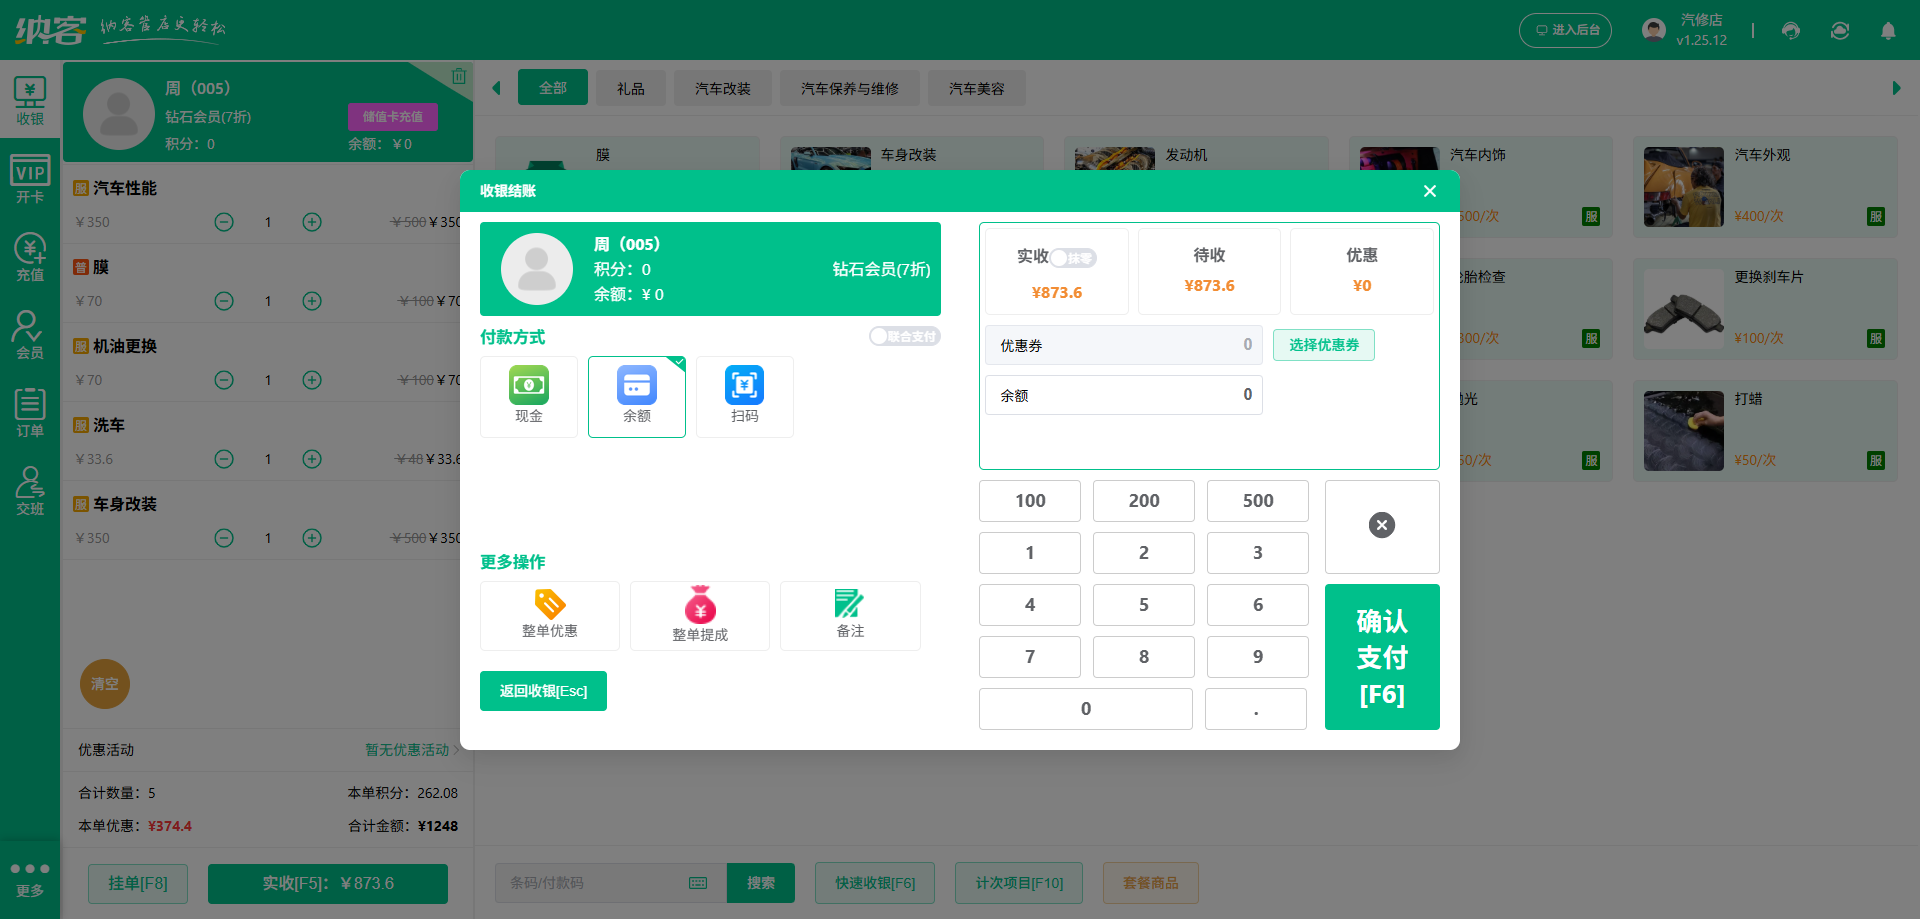Open whole-order commission (整单提成)

tap(699, 615)
